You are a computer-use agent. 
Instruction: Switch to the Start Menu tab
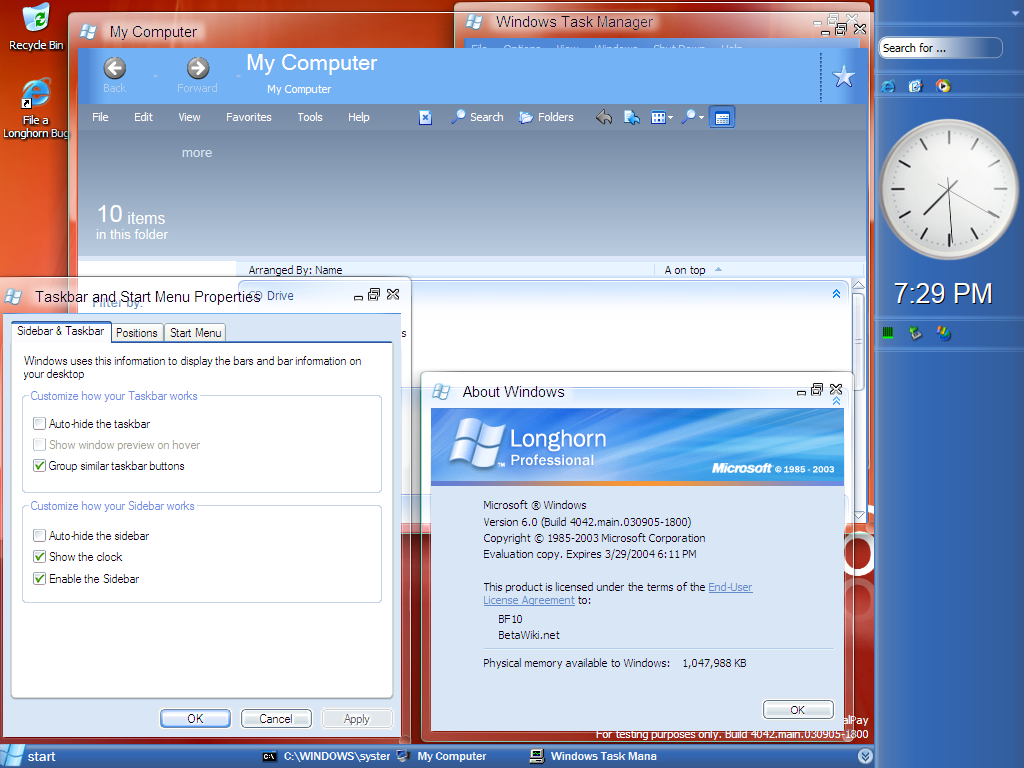[195, 333]
